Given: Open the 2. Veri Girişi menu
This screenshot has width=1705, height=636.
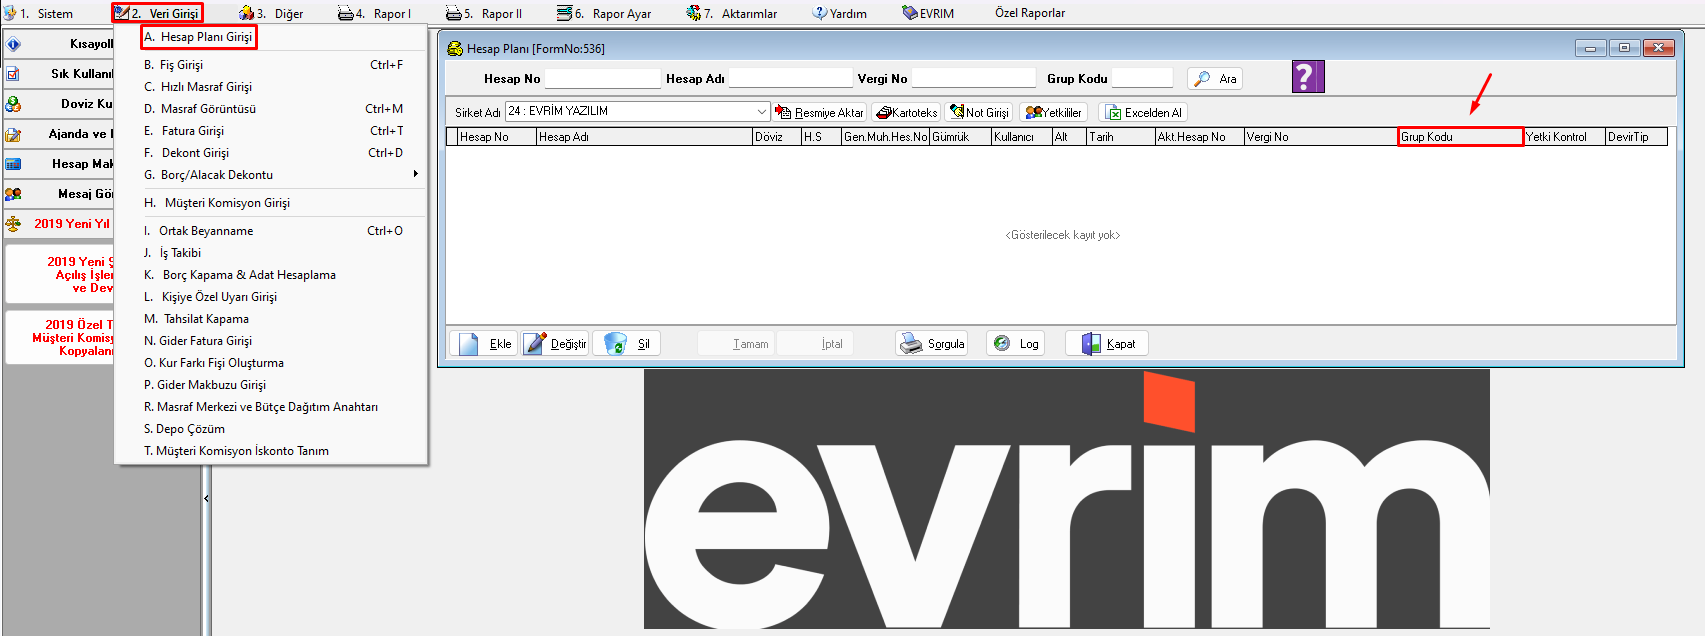Looking at the screenshot, I should (x=157, y=13).
